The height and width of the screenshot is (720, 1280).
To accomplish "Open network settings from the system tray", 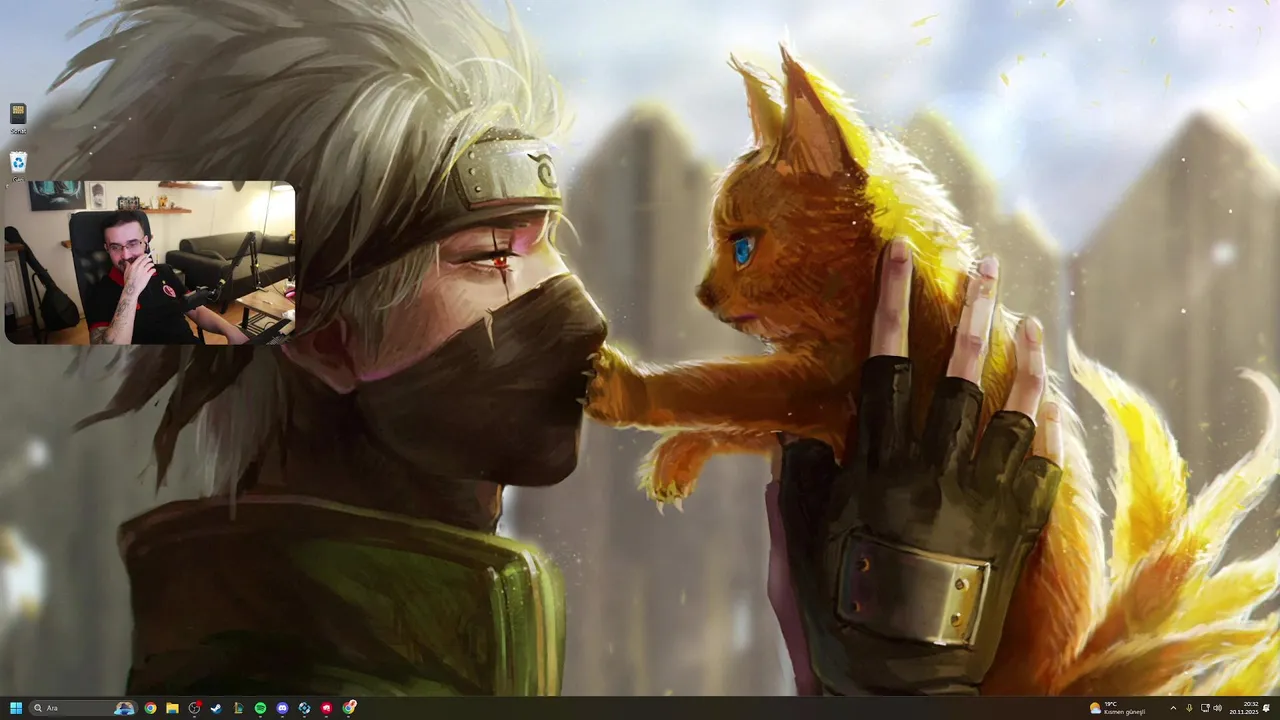I will [1205, 708].
